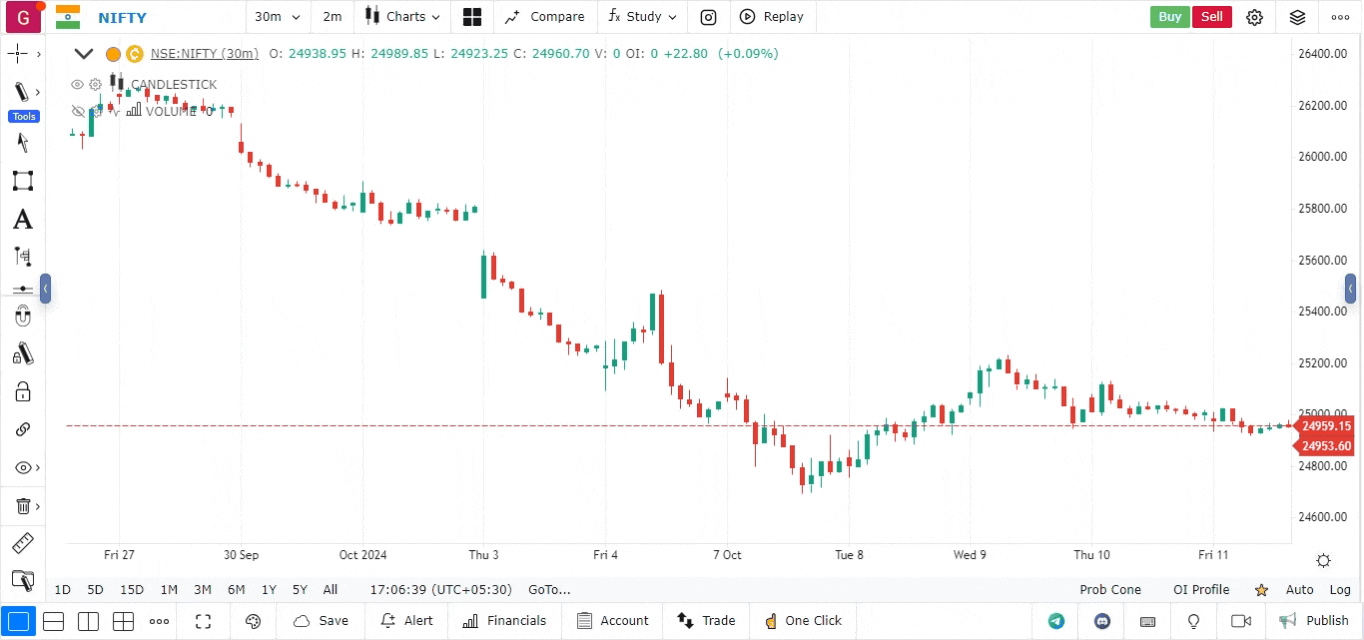This screenshot has height=640, width=1364.
Task: Open the 30m timeframe dropdown
Action: pos(277,17)
